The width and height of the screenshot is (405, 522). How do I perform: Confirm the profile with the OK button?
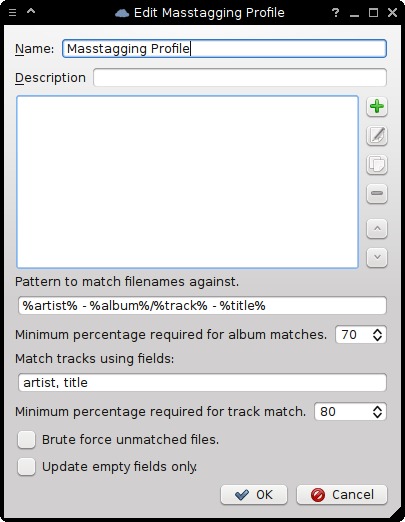click(254, 495)
